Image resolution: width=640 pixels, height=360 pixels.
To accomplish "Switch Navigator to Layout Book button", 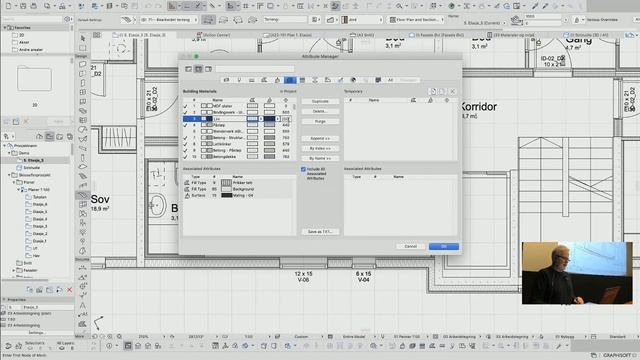I will [x=60, y=136].
